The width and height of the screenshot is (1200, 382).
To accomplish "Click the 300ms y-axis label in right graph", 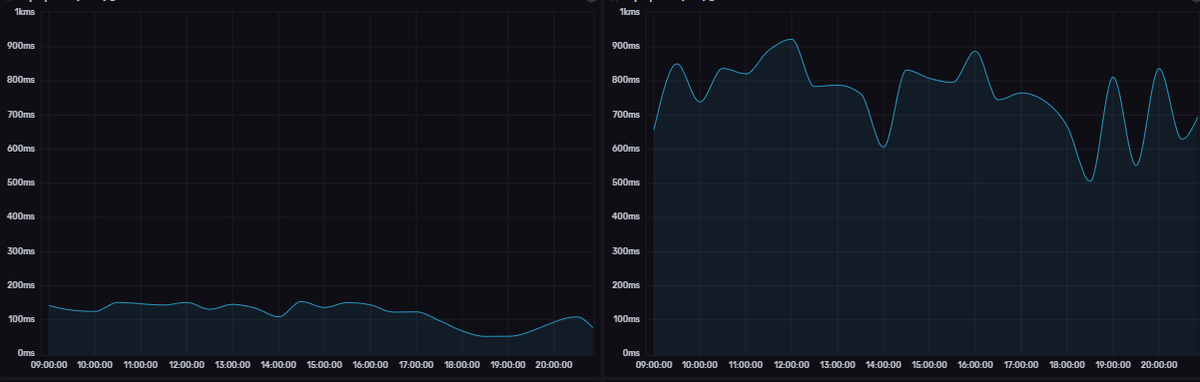I will (x=625, y=251).
